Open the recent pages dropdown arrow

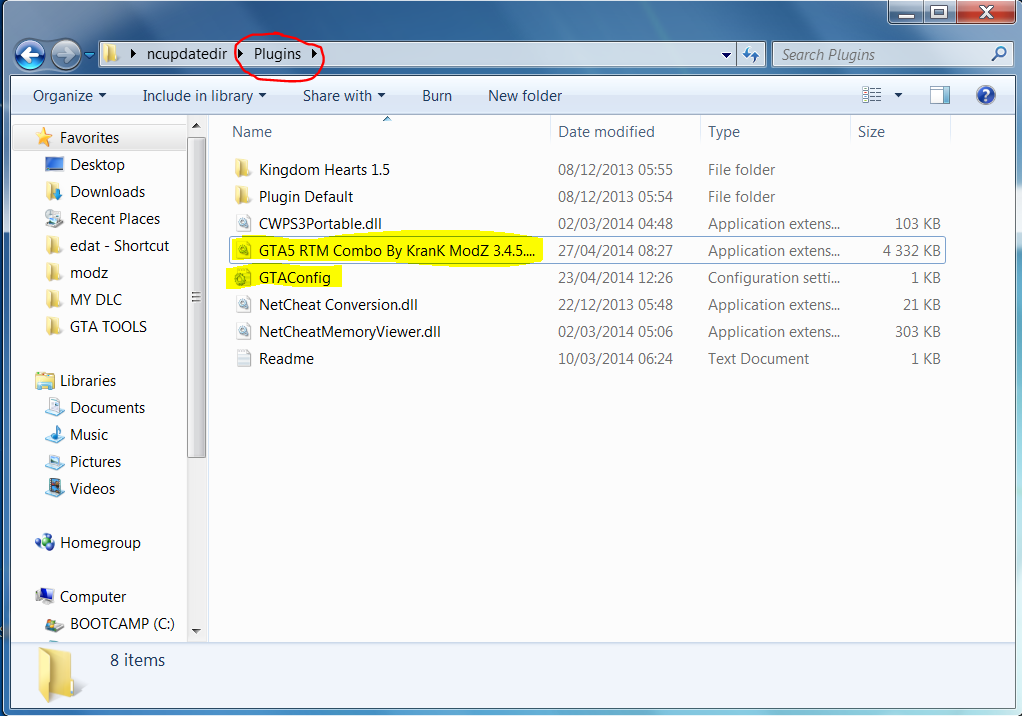pos(89,55)
